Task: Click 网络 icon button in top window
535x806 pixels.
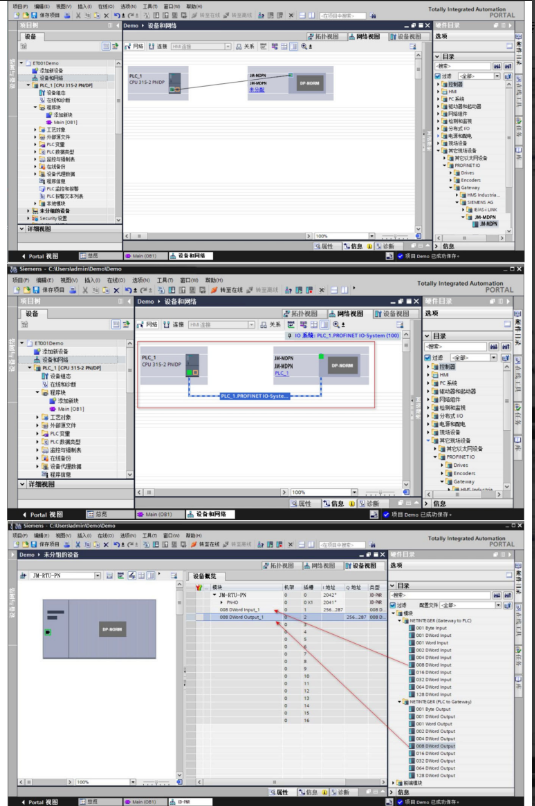Action: point(135,46)
